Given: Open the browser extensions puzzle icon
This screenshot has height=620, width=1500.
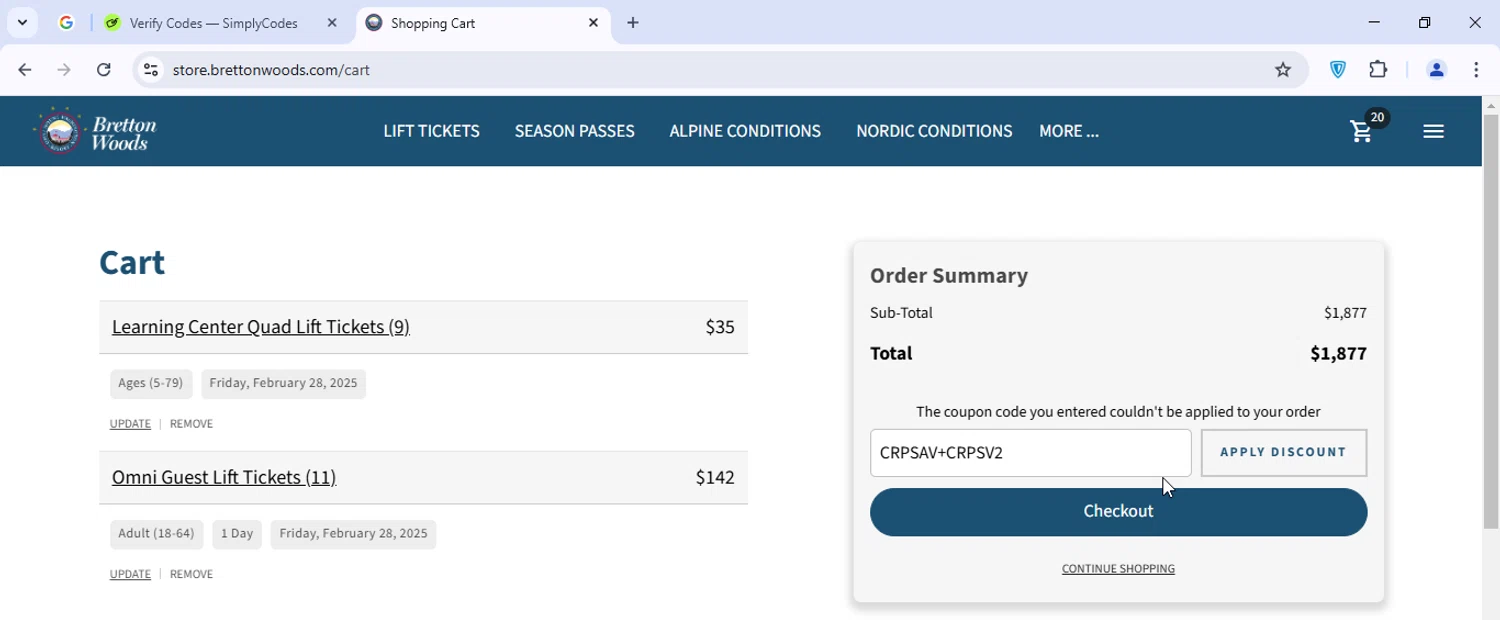Looking at the screenshot, I should pyautogui.click(x=1379, y=70).
